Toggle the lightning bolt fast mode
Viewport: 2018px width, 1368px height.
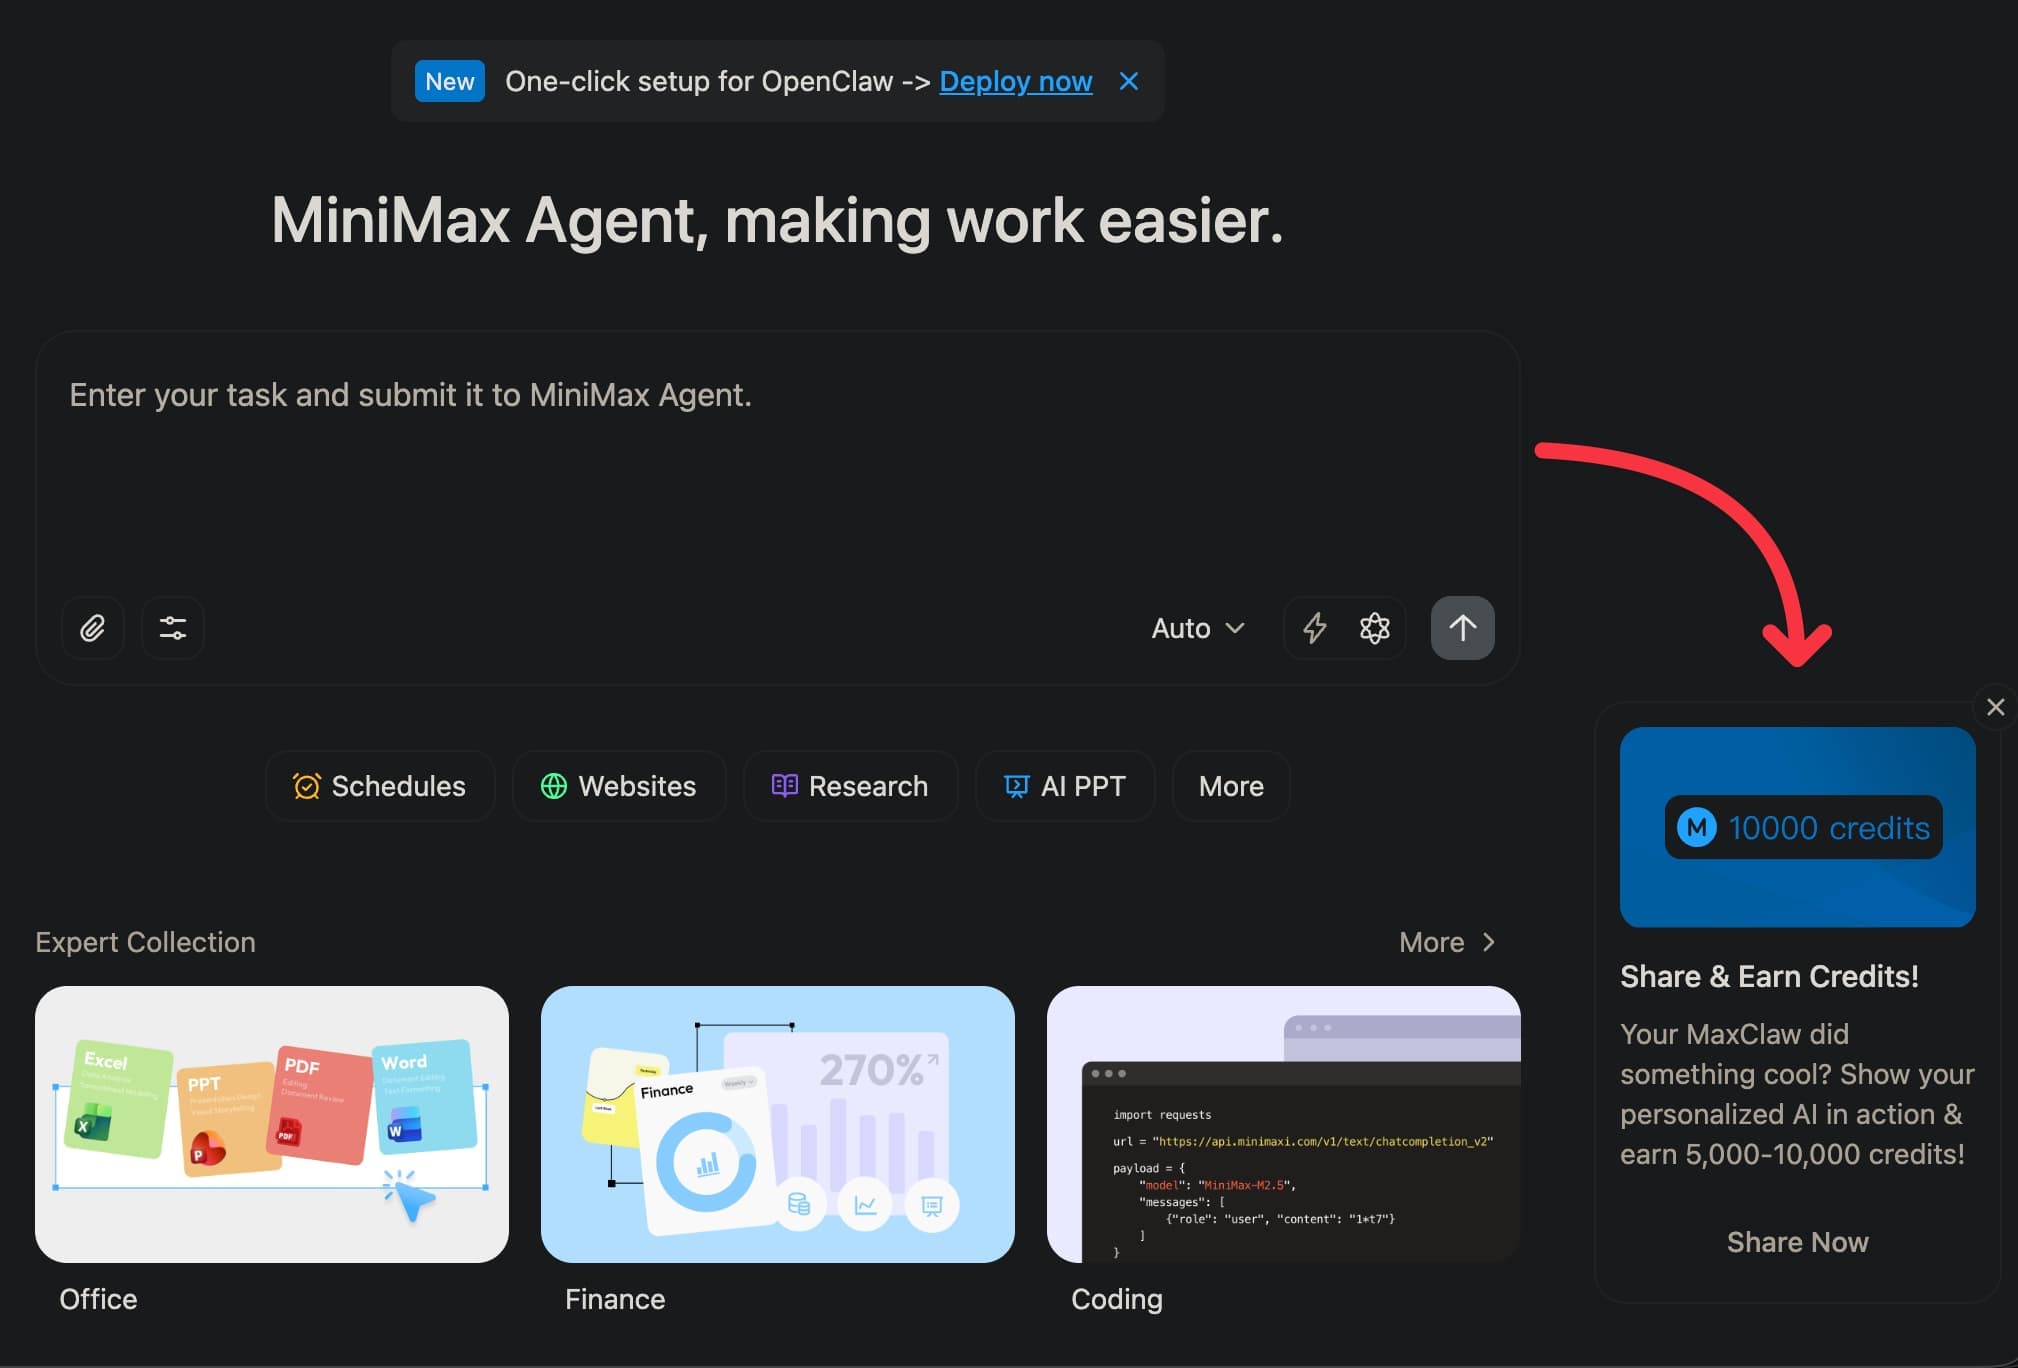(x=1314, y=628)
